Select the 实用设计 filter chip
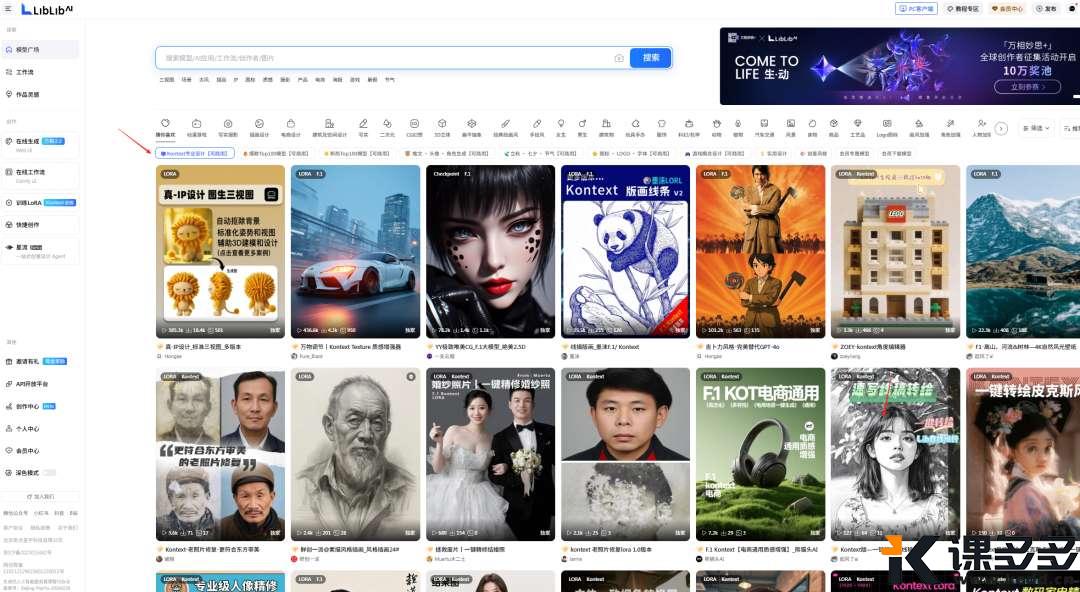This screenshot has width=1080, height=592. tap(773, 154)
